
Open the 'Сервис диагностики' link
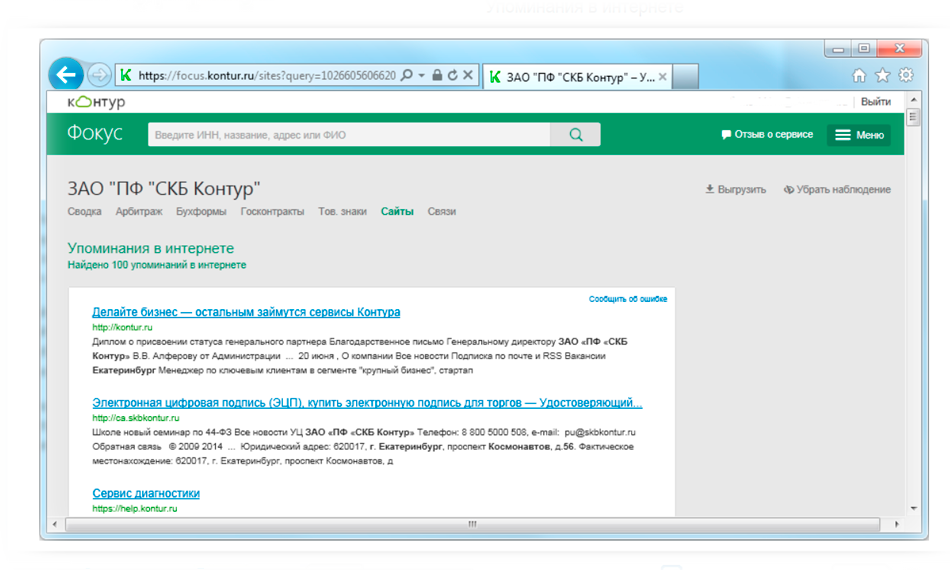(x=146, y=493)
